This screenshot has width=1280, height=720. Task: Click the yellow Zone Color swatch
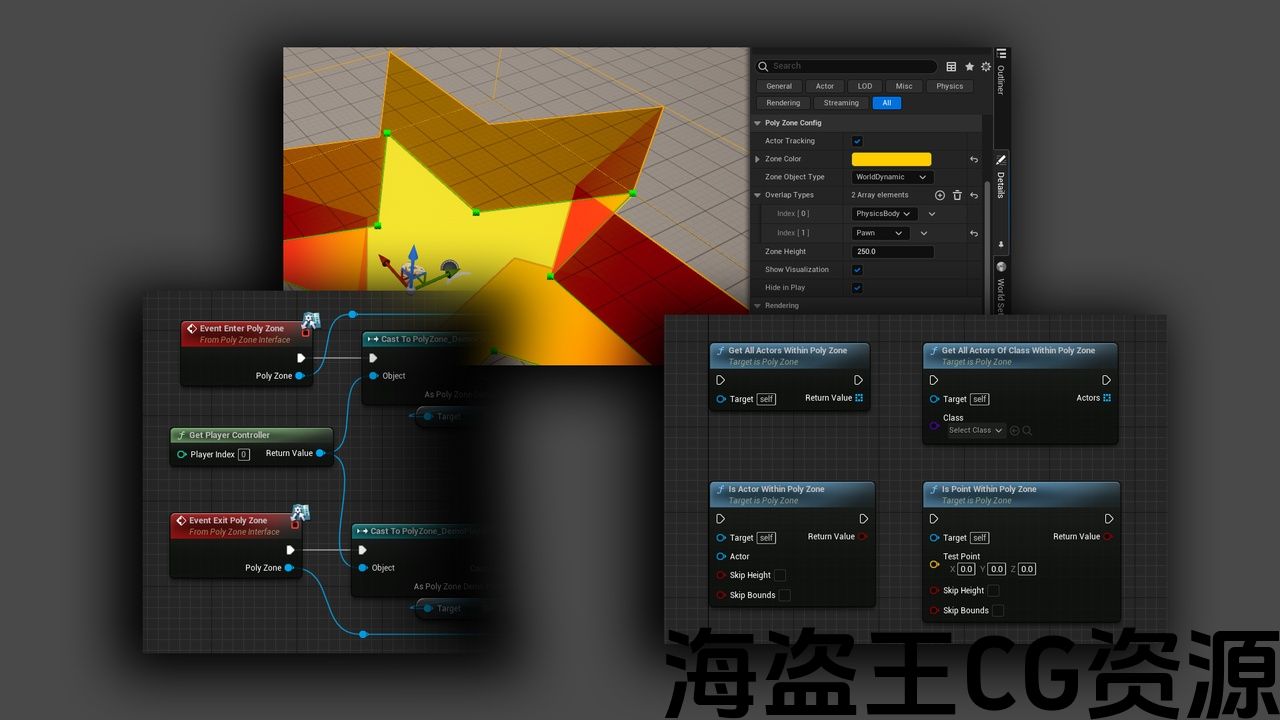tap(891, 159)
